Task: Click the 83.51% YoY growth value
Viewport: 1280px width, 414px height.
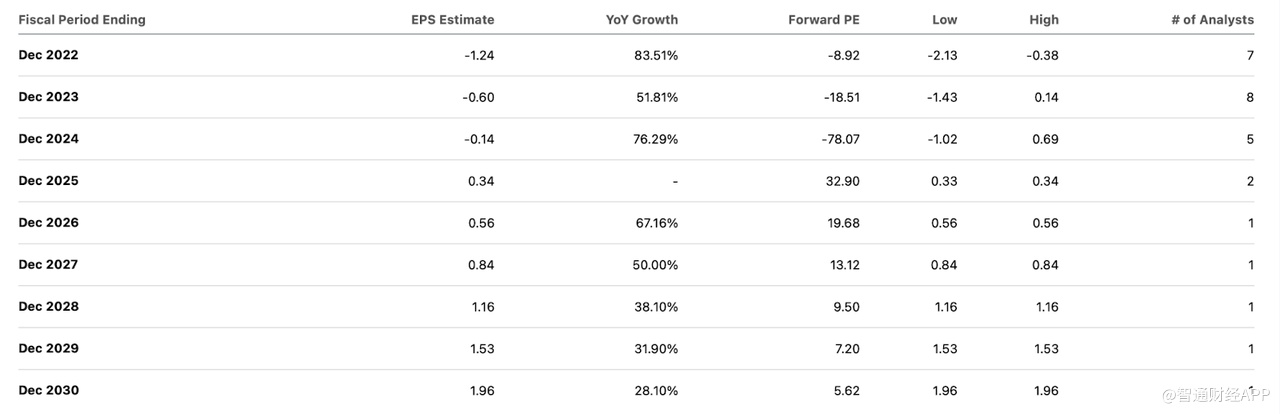Action: pos(656,55)
